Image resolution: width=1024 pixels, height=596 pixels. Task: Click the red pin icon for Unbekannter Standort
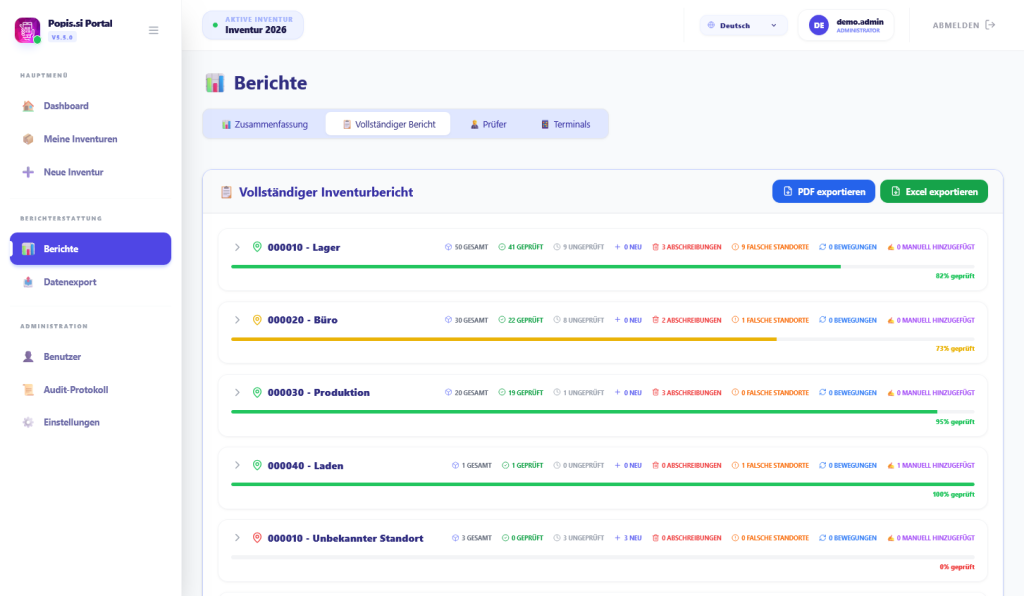[257, 538]
